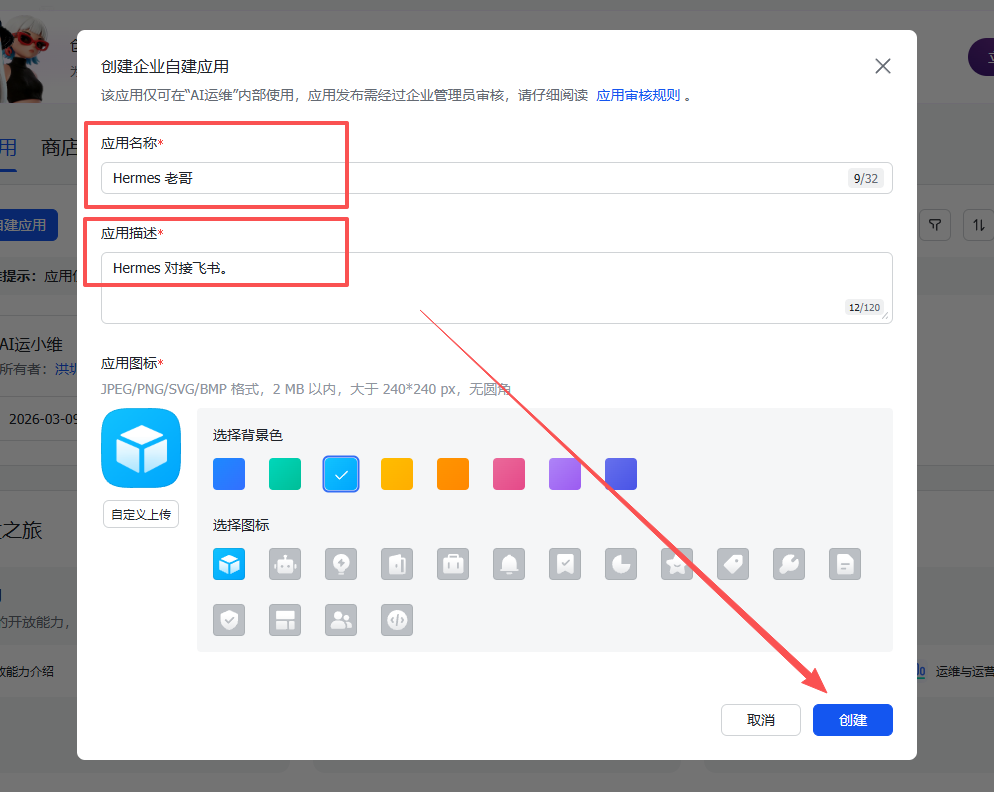Click the 自定义上传 button
Image resolution: width=994 pixels, height=792 pixels.
[141, 514]
